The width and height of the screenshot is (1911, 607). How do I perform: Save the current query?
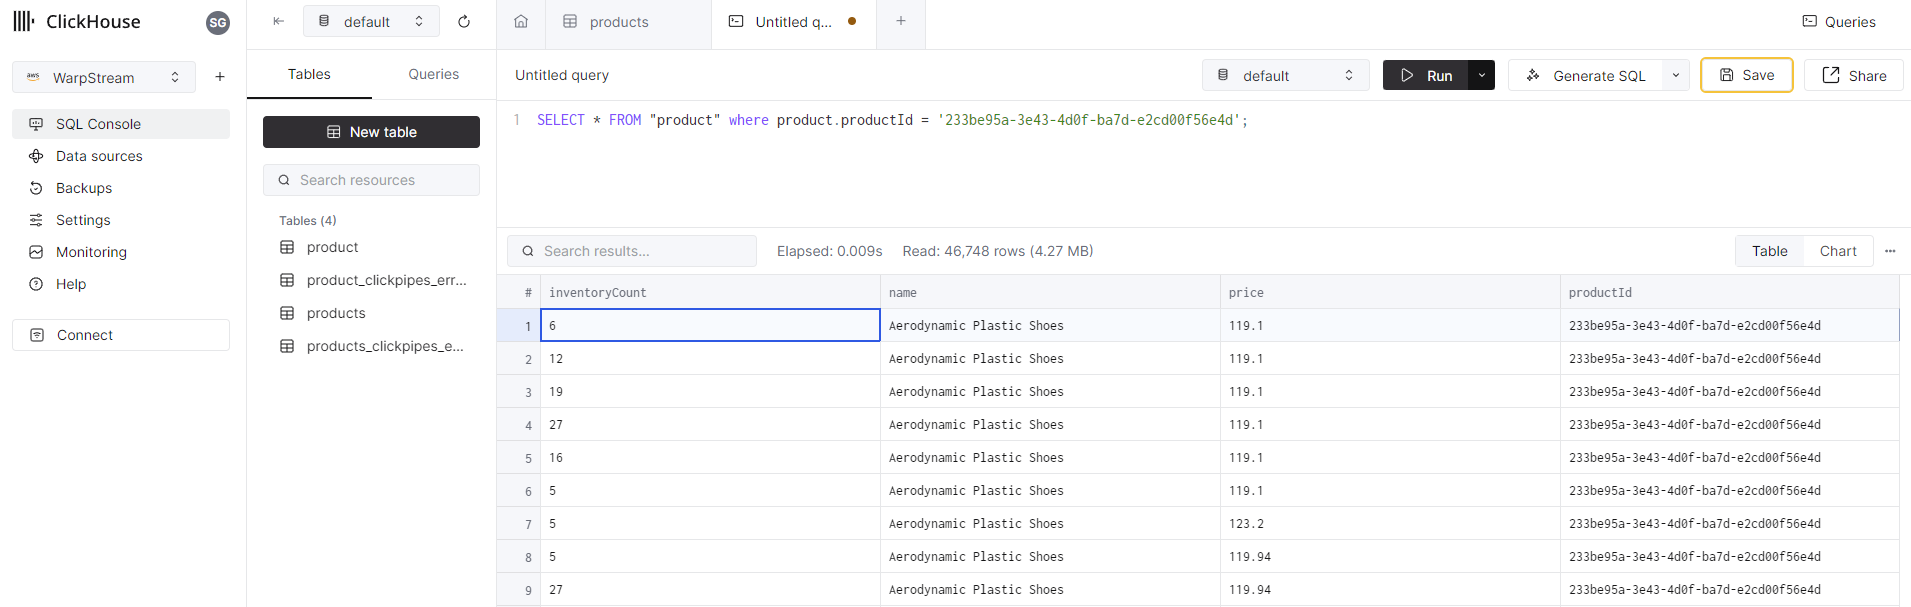1746,75
